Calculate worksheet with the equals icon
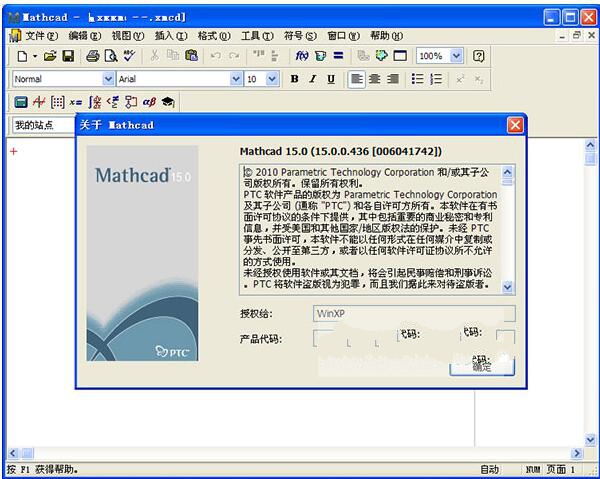 338,56
